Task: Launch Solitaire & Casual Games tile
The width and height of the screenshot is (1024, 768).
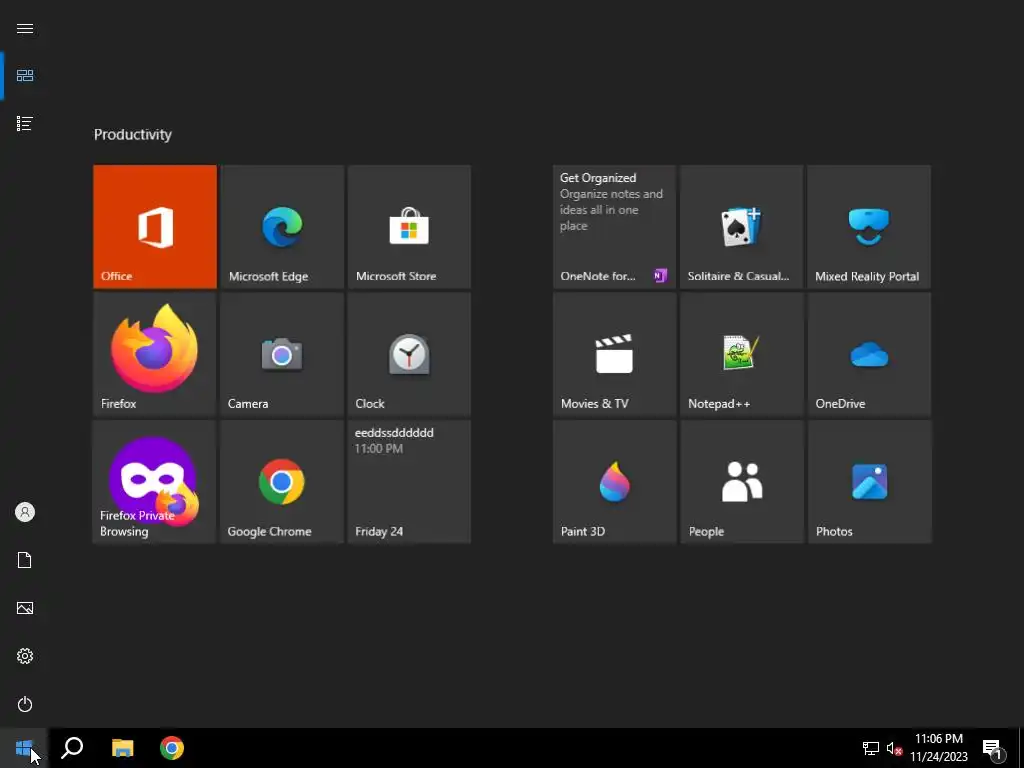Action: 742,226
